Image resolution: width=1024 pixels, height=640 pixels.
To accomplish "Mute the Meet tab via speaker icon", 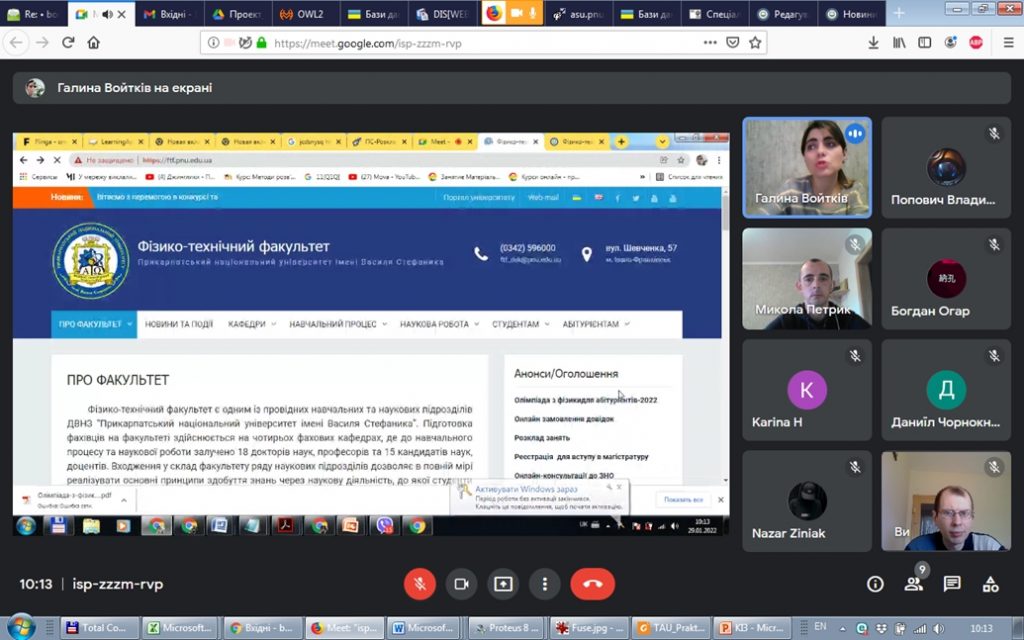I will coord(105,14).
